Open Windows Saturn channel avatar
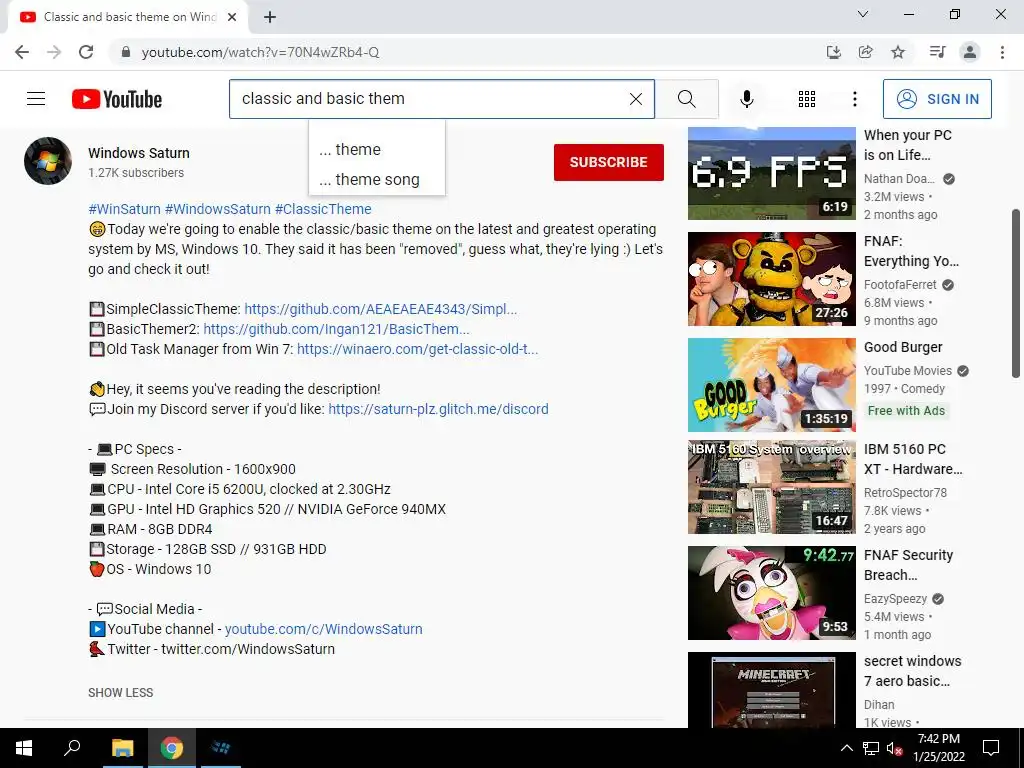Screen dimensions: 1024x768 click(x=48, y=161)
